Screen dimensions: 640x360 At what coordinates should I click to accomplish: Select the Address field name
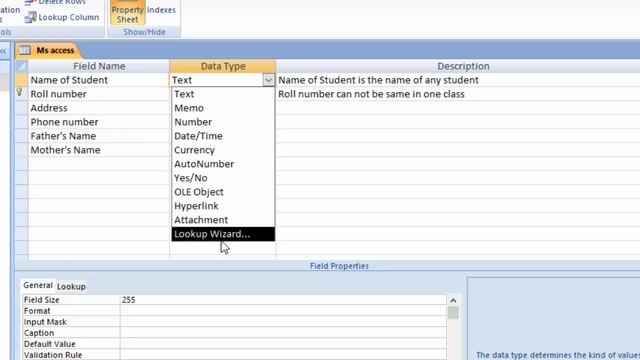98,108
